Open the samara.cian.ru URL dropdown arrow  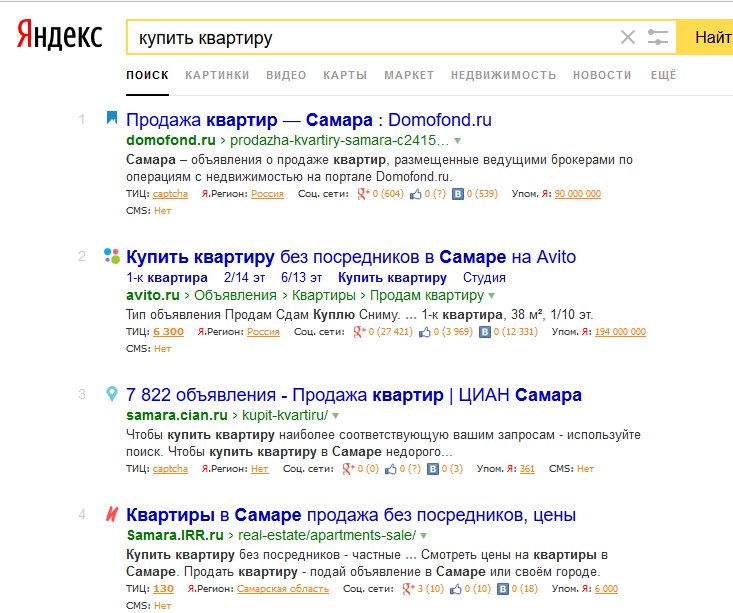[336, 415]
